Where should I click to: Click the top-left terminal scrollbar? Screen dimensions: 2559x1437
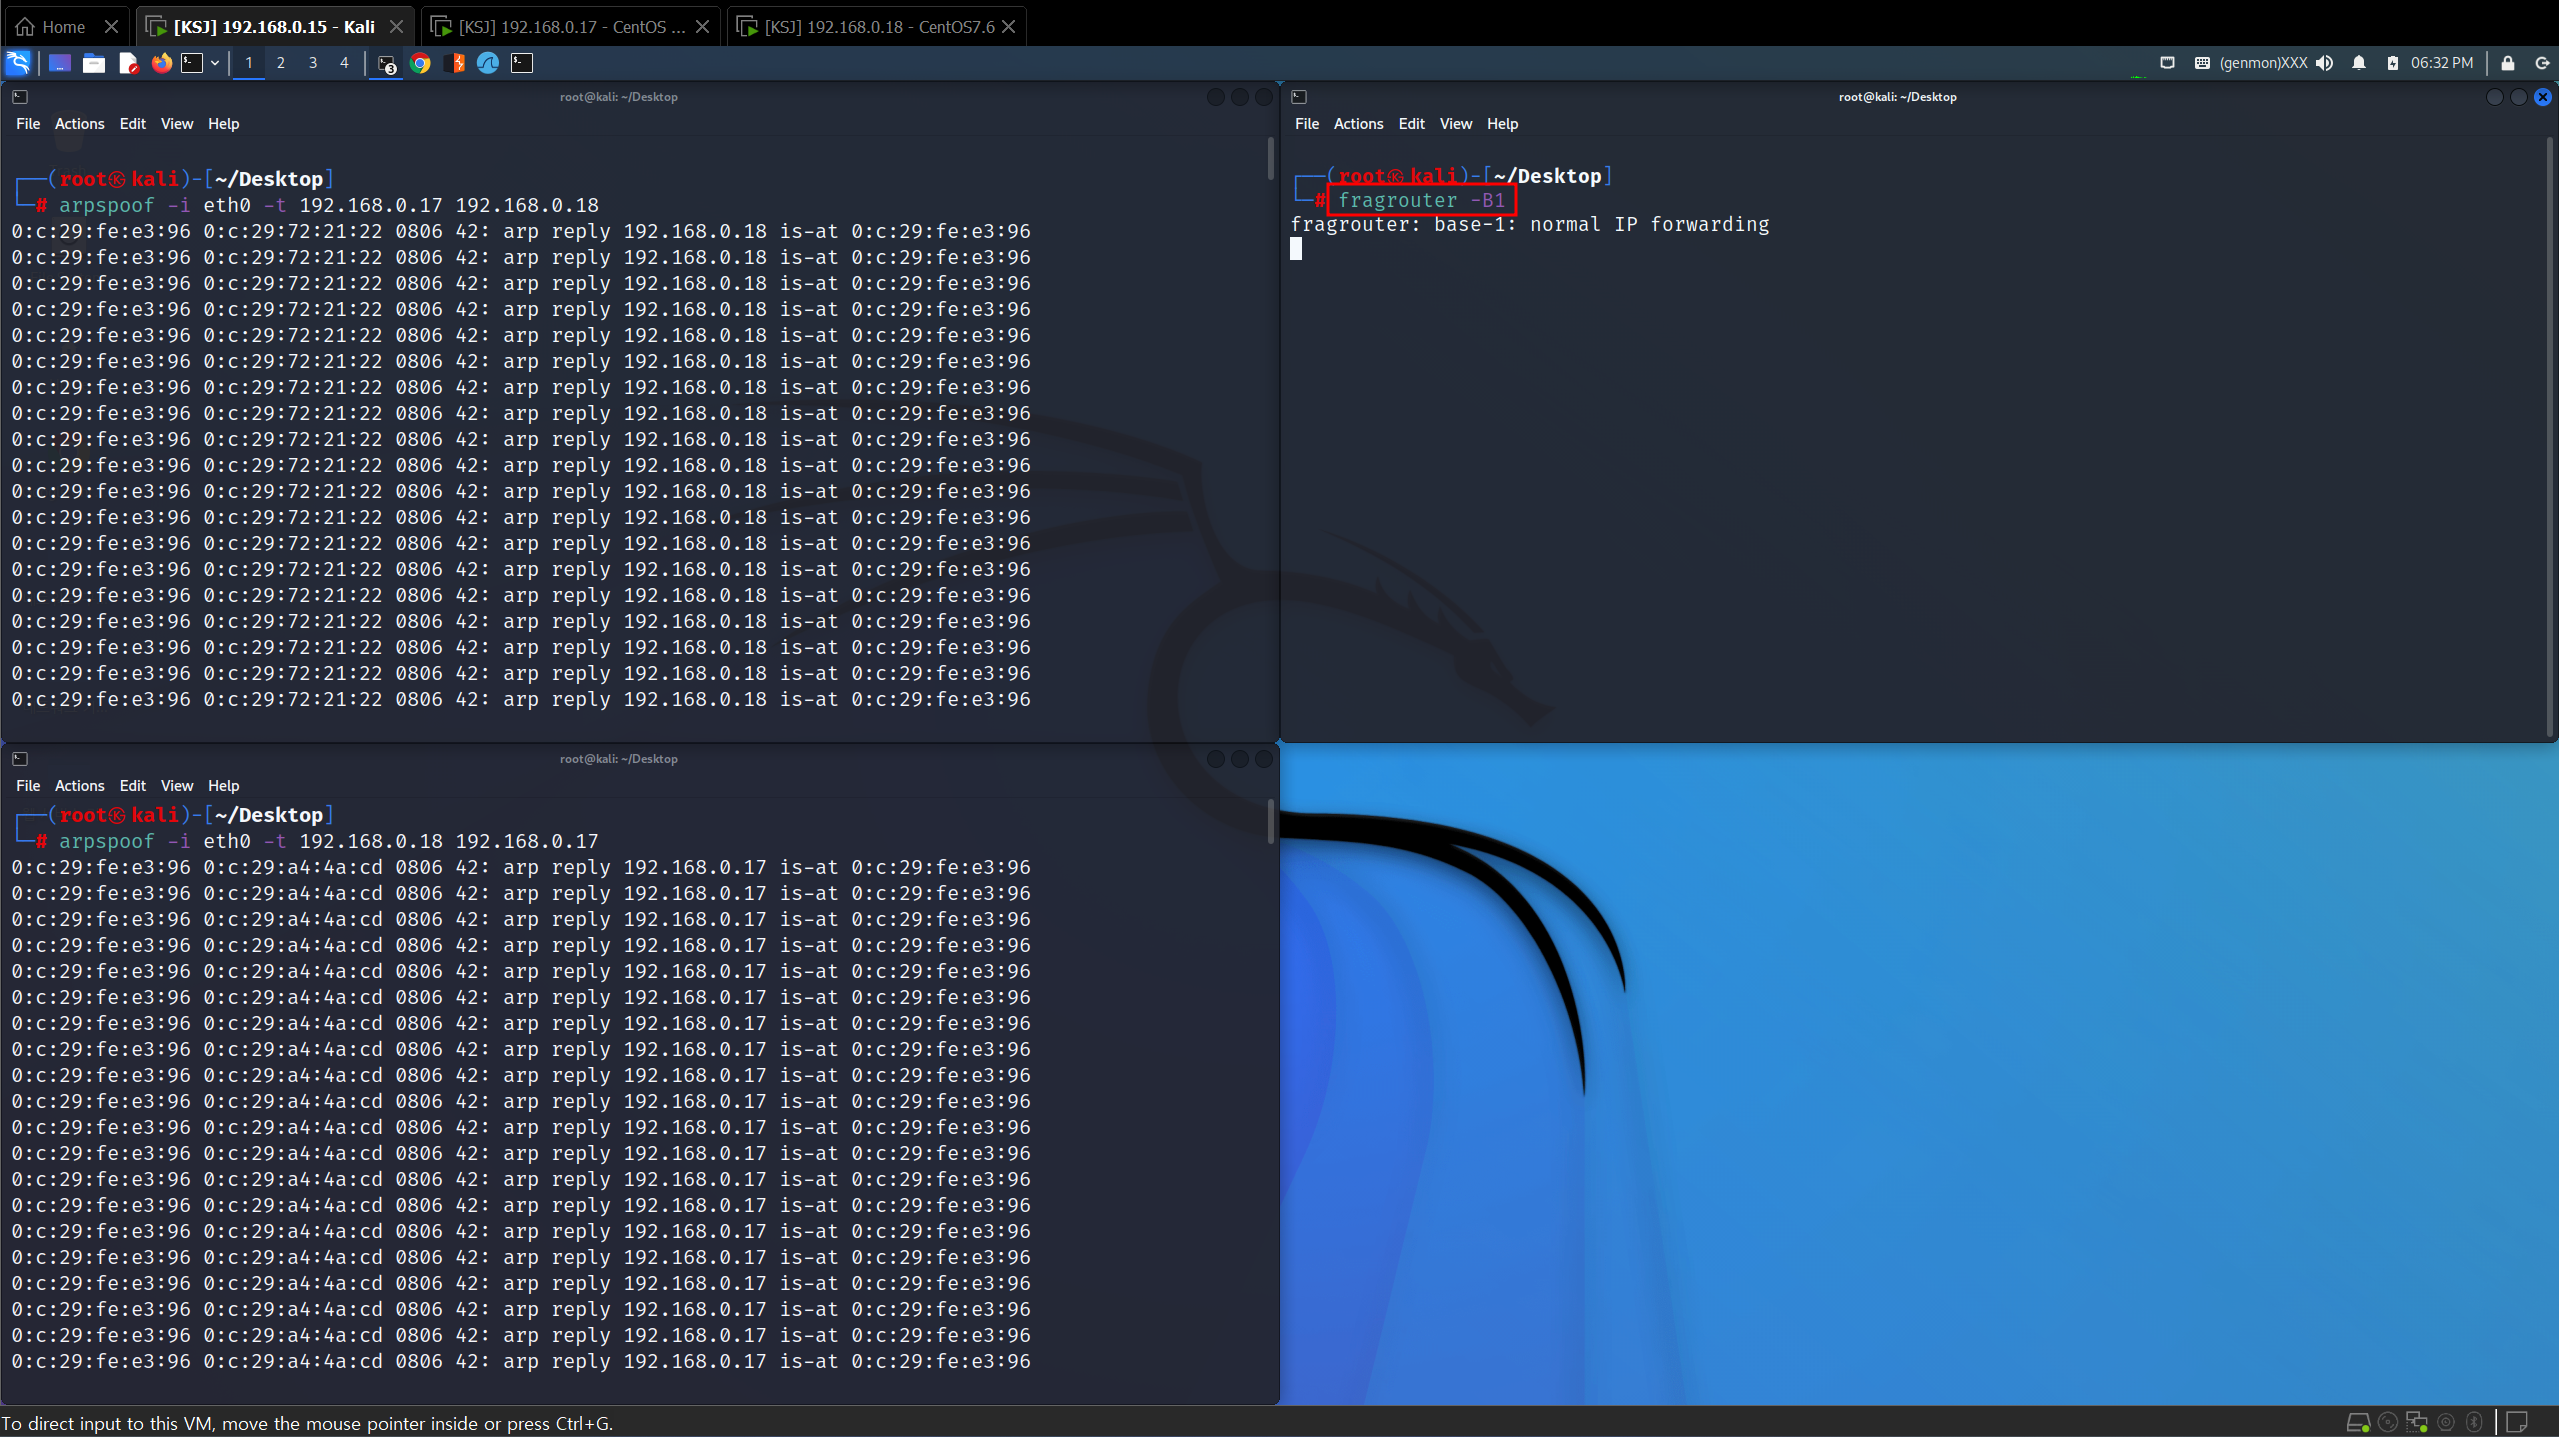click(x=1270, y=160)
